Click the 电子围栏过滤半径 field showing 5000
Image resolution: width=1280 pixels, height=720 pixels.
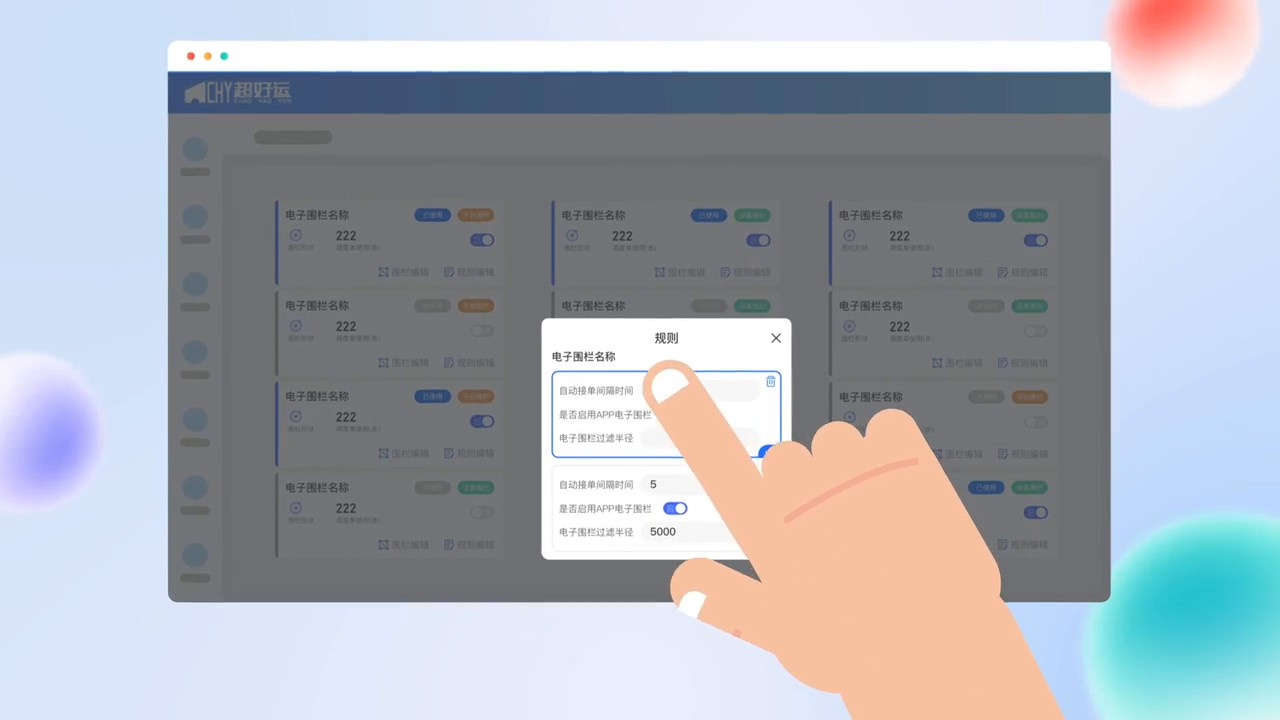(680, 532)
